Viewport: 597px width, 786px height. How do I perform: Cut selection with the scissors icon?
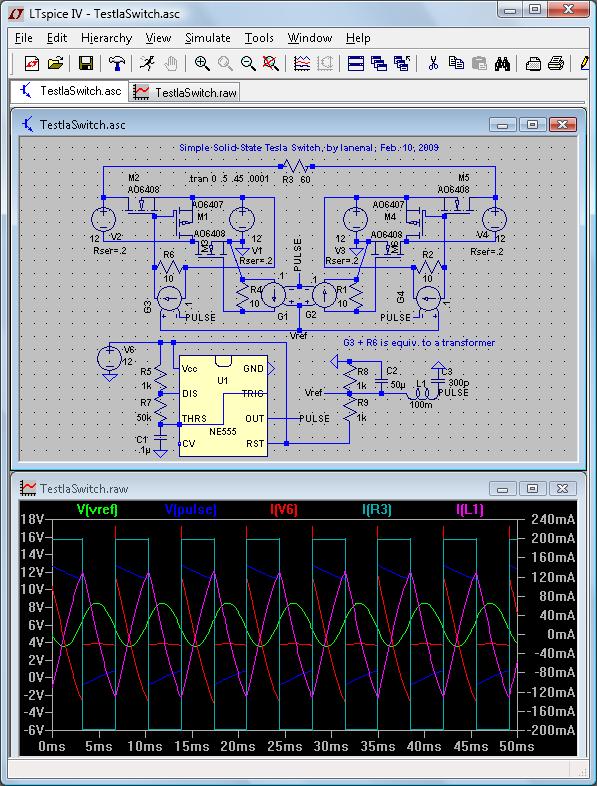433,63
